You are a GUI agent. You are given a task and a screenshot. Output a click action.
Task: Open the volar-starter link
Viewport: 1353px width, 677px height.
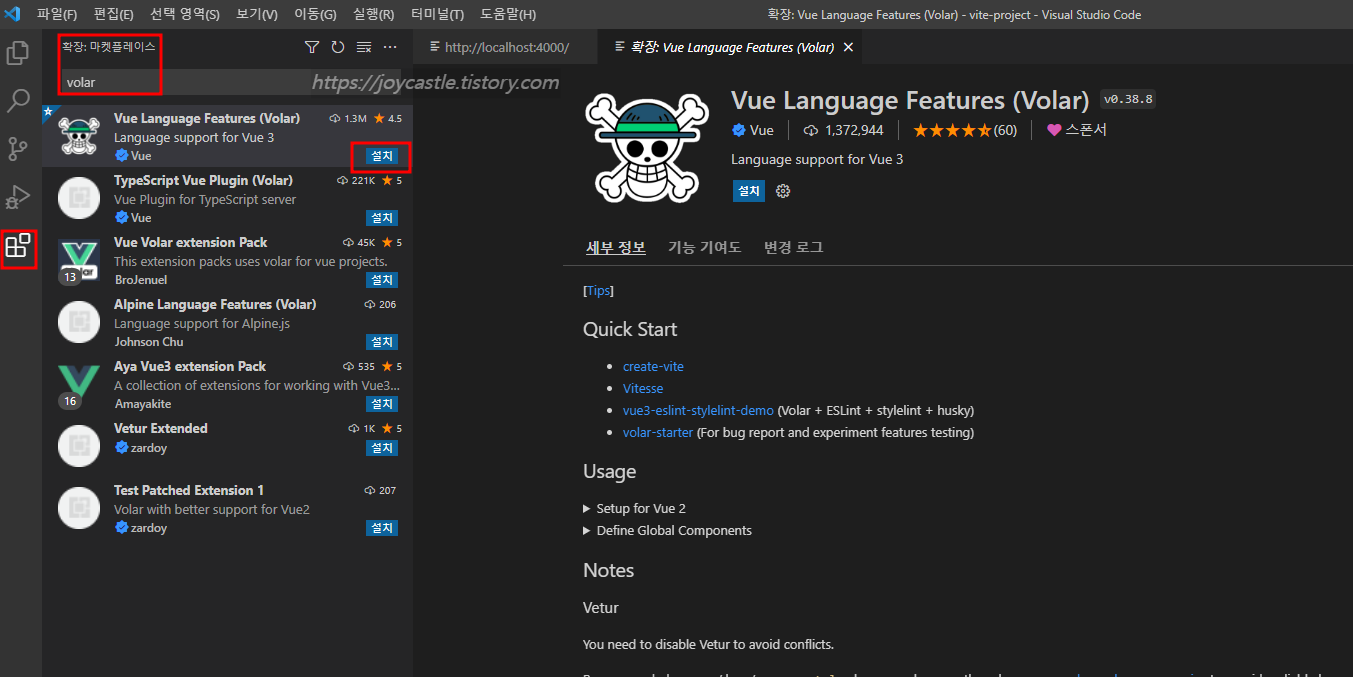click(x=658, y=432)
